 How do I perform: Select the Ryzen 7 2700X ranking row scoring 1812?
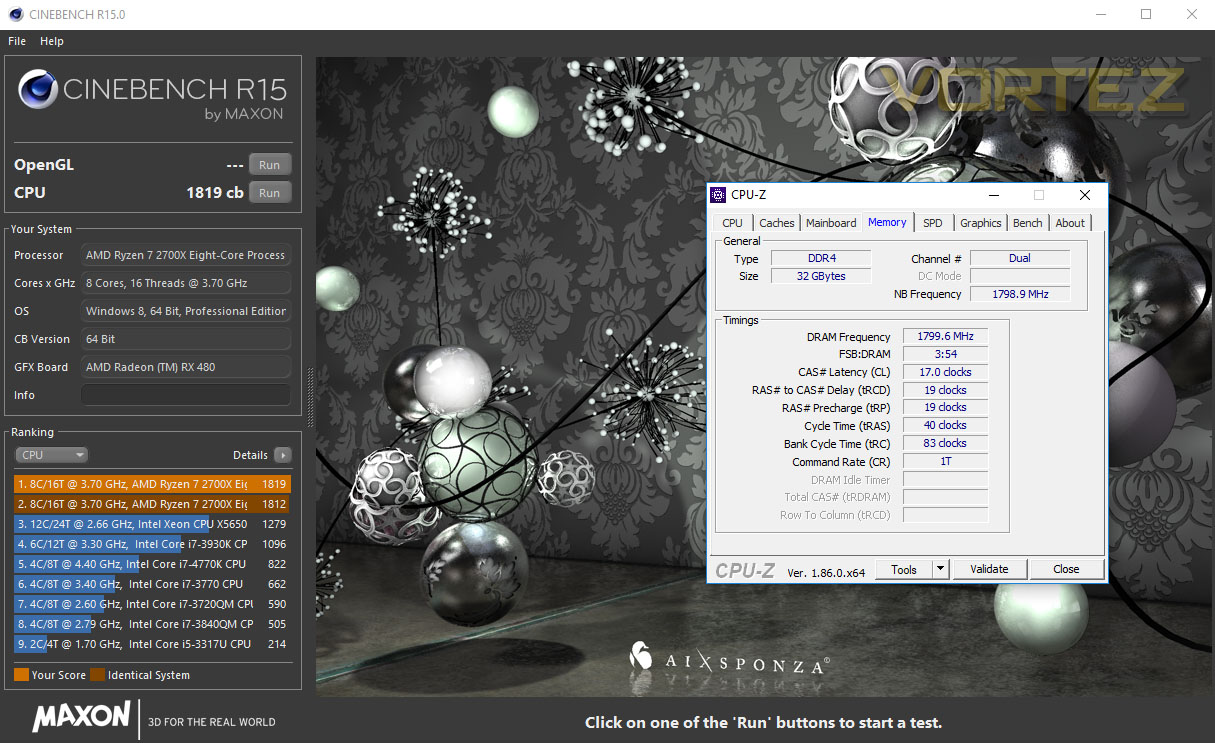click(x=152, y=504)
